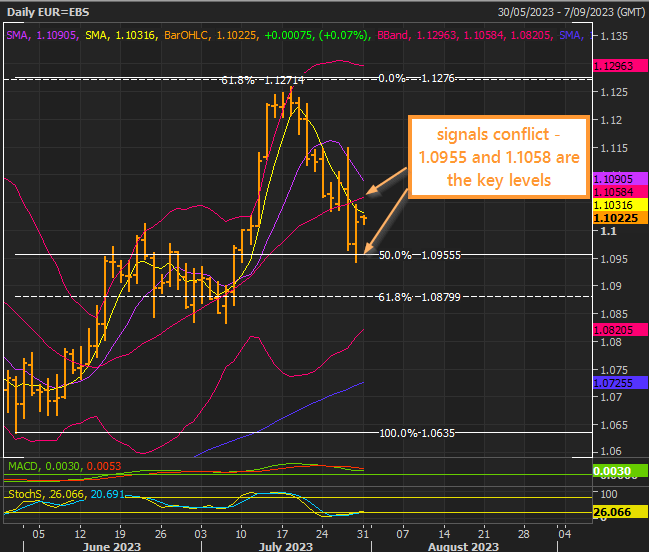Click the 1.06 price axis label
649x552 pixels.
point(611,451)
